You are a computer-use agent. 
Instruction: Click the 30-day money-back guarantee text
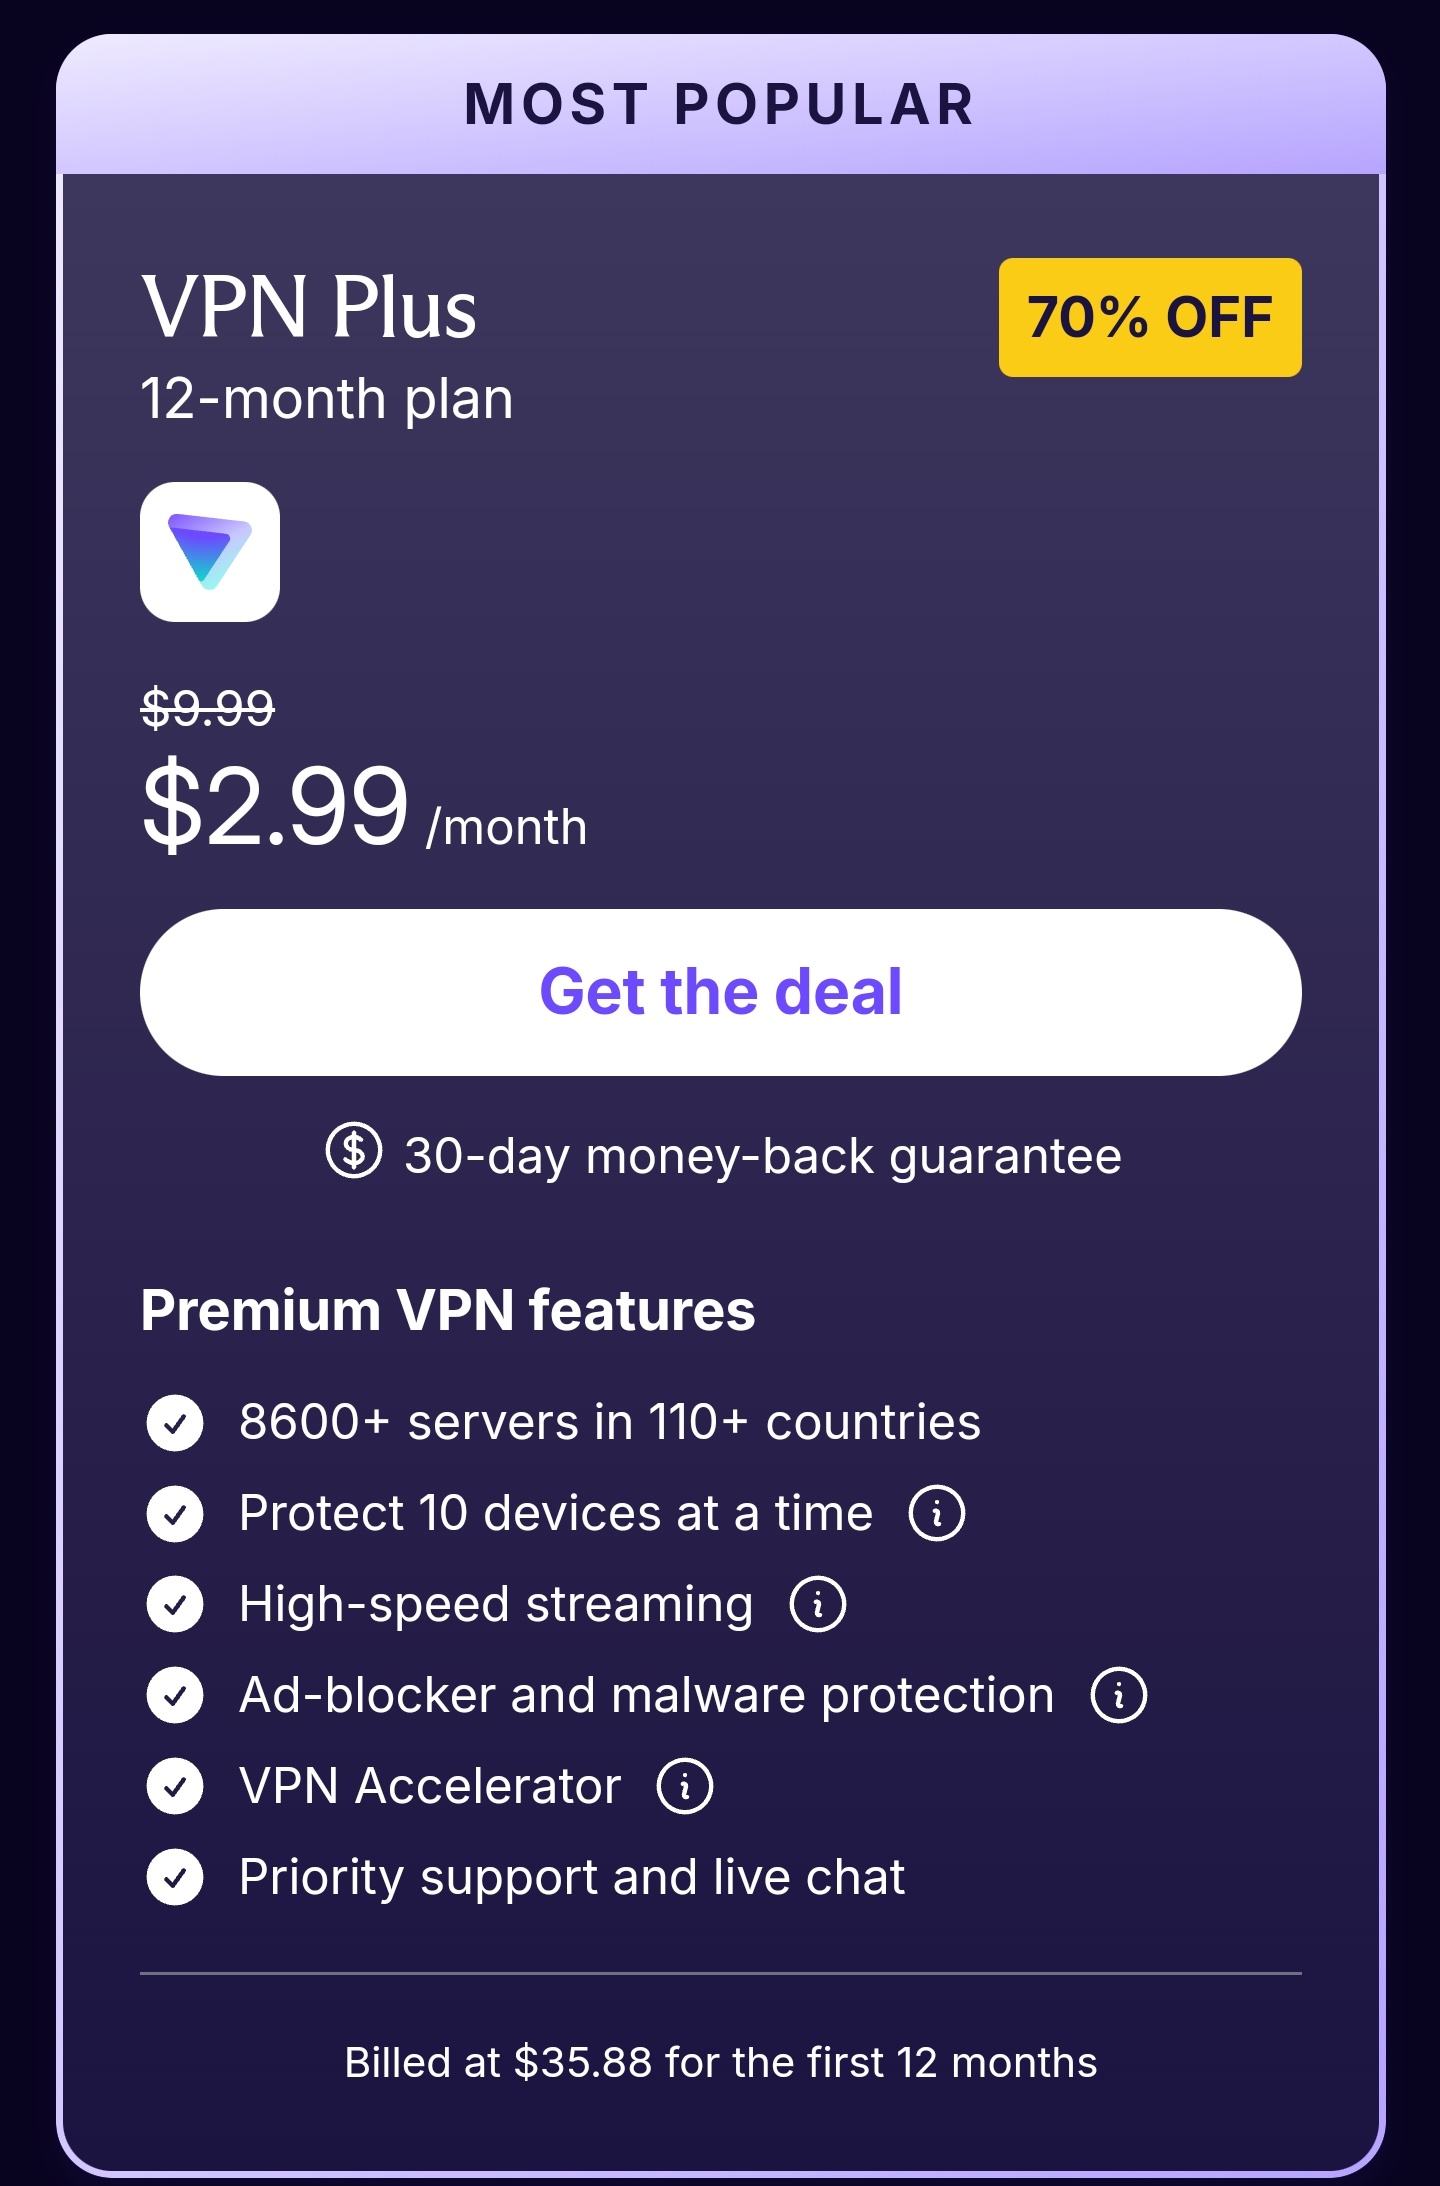pos(763,1156)
